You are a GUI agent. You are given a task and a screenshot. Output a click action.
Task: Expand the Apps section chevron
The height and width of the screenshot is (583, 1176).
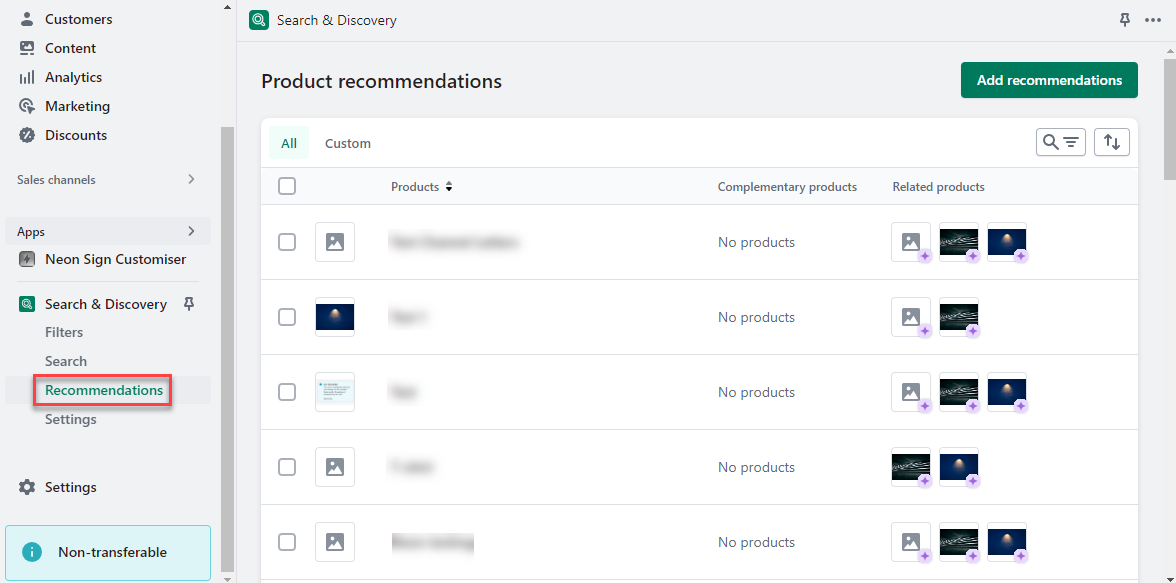click(191, 232)
